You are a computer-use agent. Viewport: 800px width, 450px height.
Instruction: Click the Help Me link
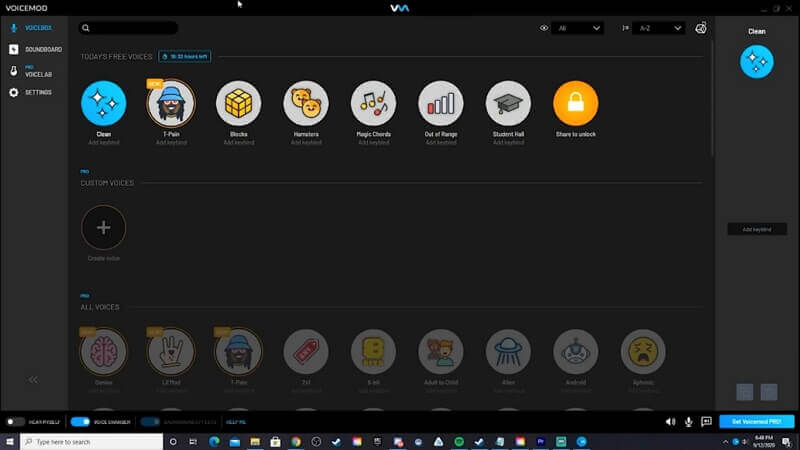[x=236, y=422]
